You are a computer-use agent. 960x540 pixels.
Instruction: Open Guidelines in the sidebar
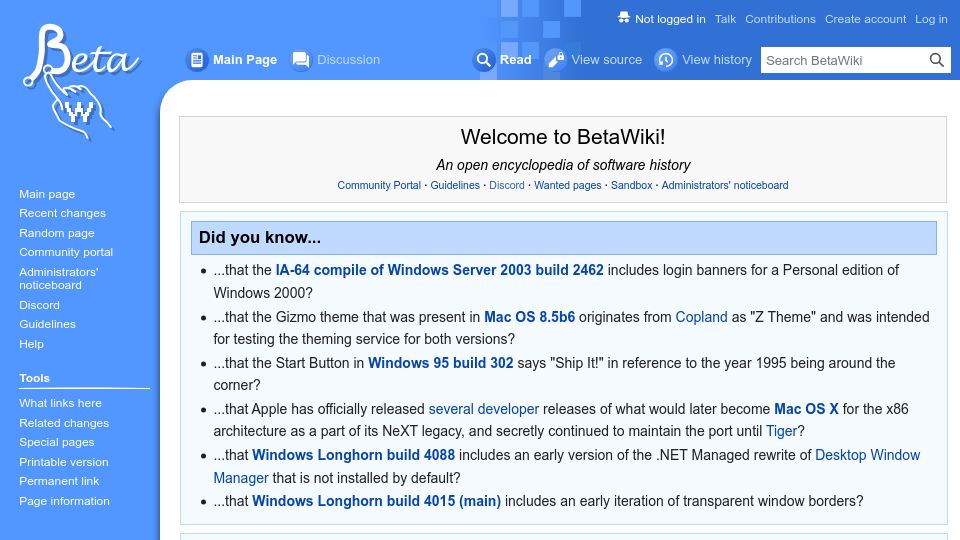47,324
